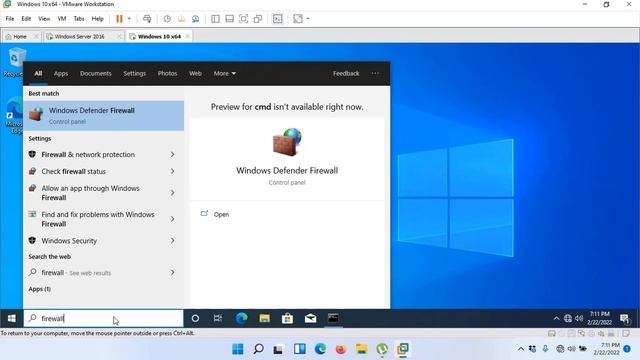Toggle the thumbnail bar icon in toolbar
The width and height of the screenshot is (640, 360).
[x=229, y=19]
